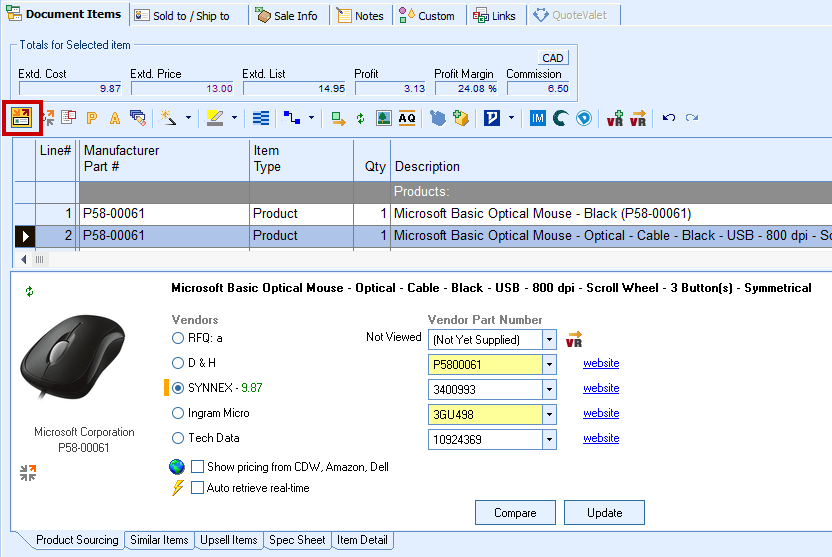Click the yellow box with plus icon
Viewport: 832px width, 557px height.
click(461, 118)
